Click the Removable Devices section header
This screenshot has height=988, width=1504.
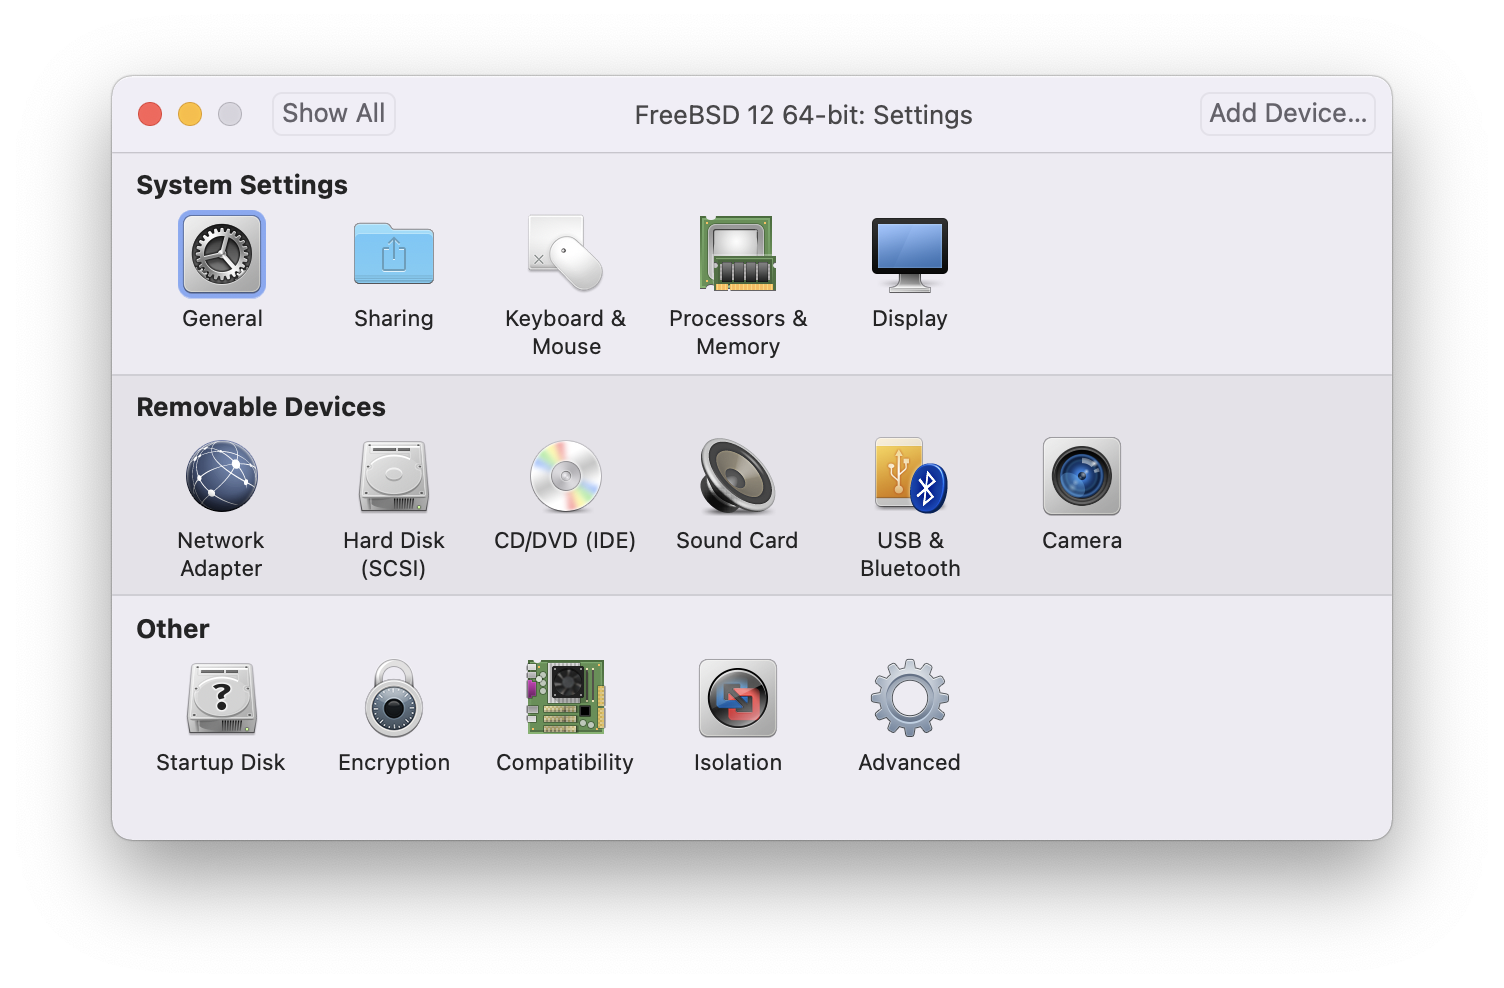point(261,406)
